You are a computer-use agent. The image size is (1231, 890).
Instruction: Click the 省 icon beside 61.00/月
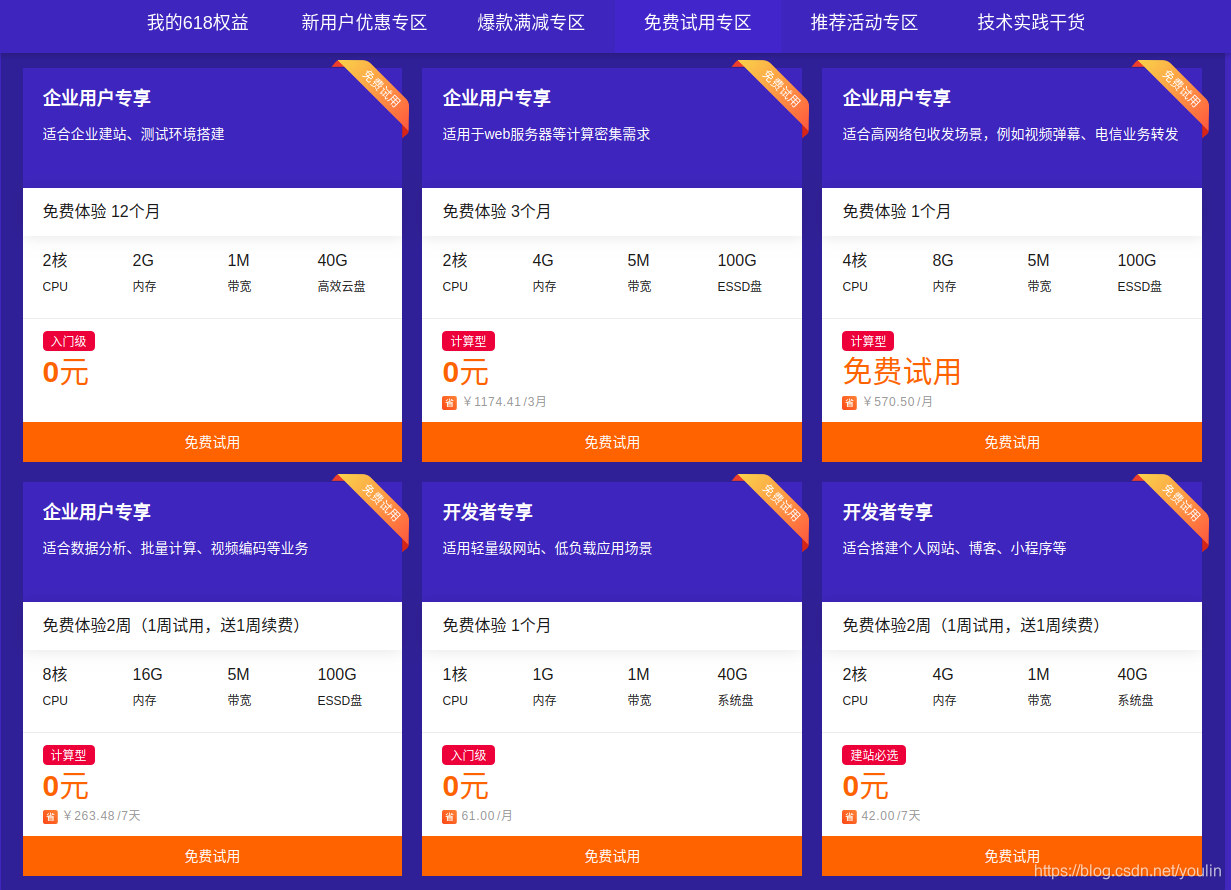450,817
